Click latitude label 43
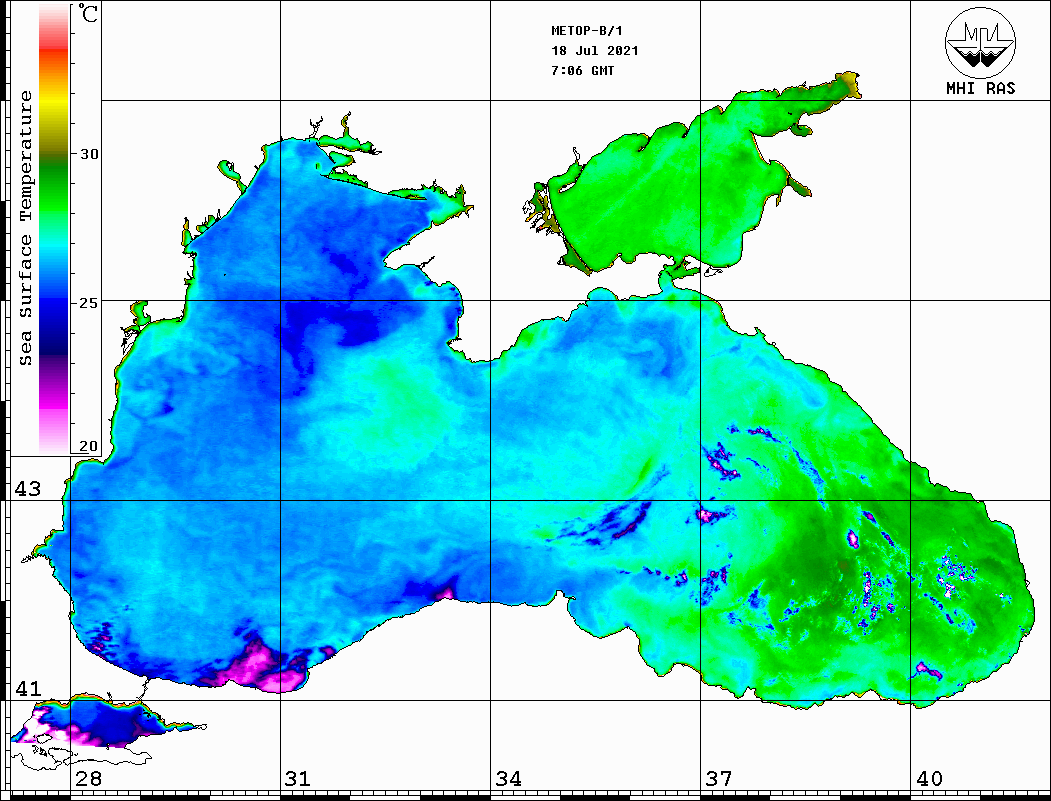Image resolution: width=1051 pixels, height=801 pixels. pyautogui.click(x=28, y=489)
